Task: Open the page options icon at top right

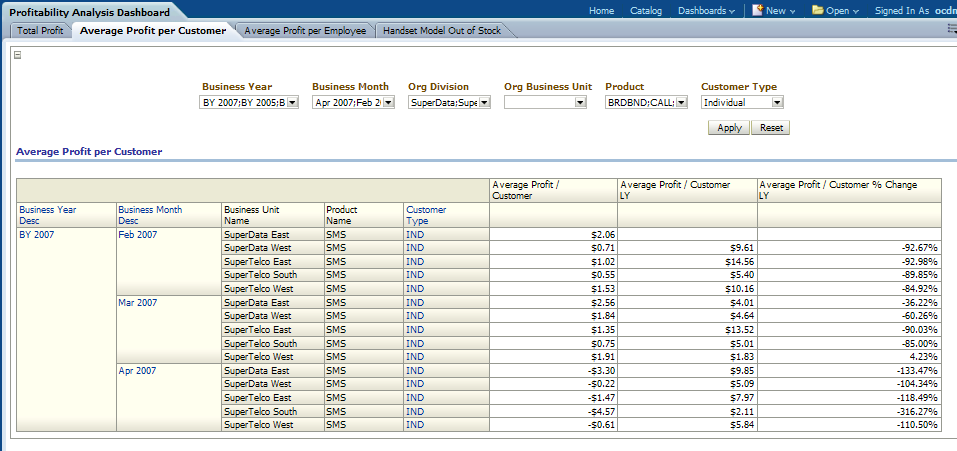Action: (951, 30)
